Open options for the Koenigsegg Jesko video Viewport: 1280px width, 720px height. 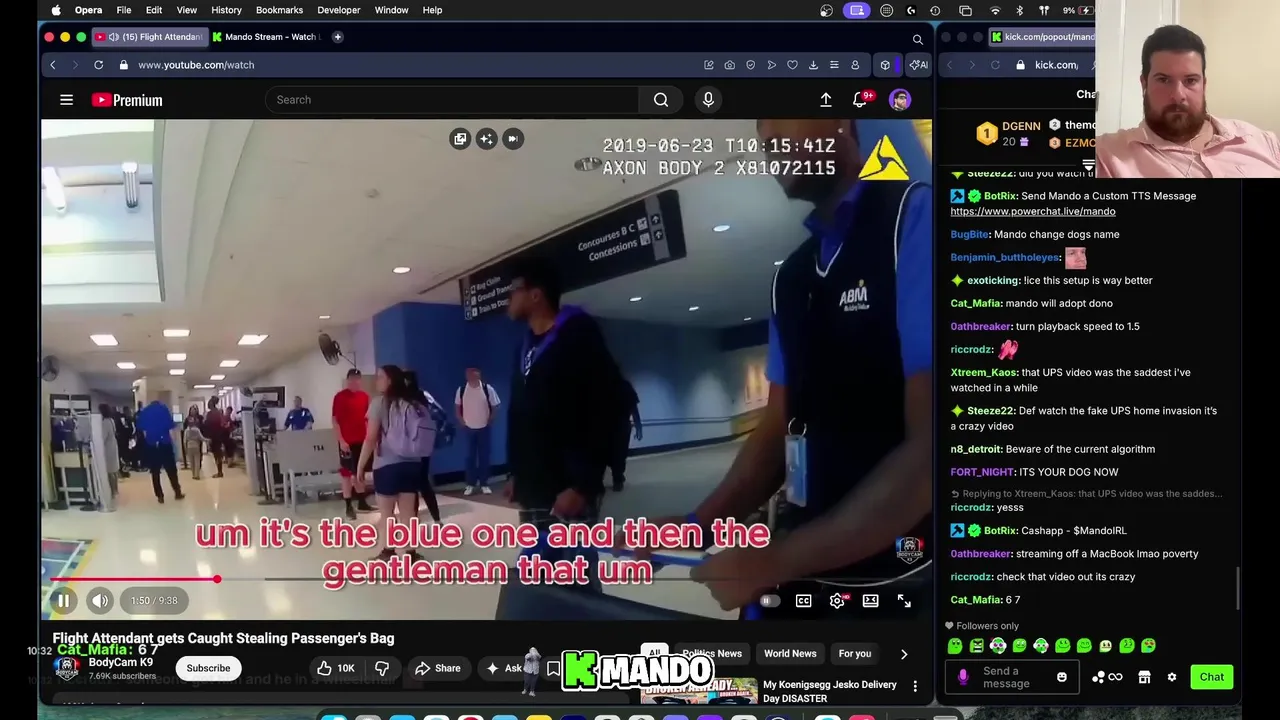coord(915,686)
